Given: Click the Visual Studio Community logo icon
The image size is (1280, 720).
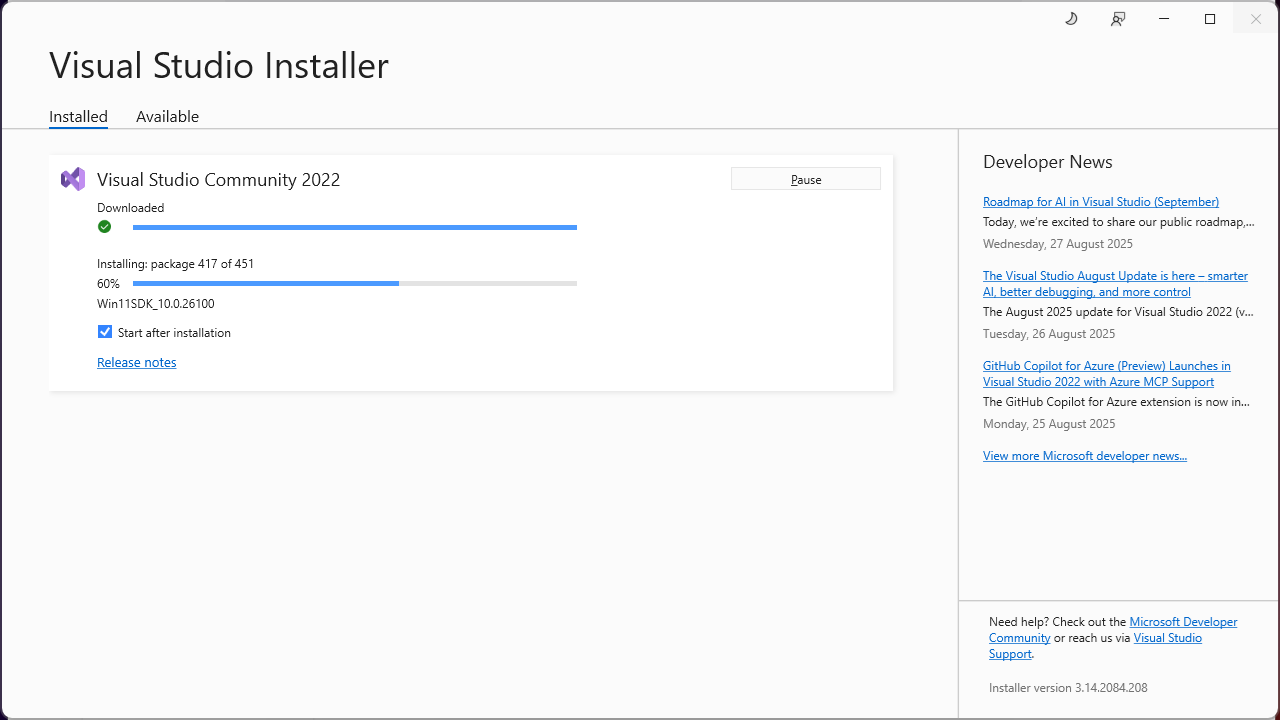Looking at the screenshot, I should point(73,179).
